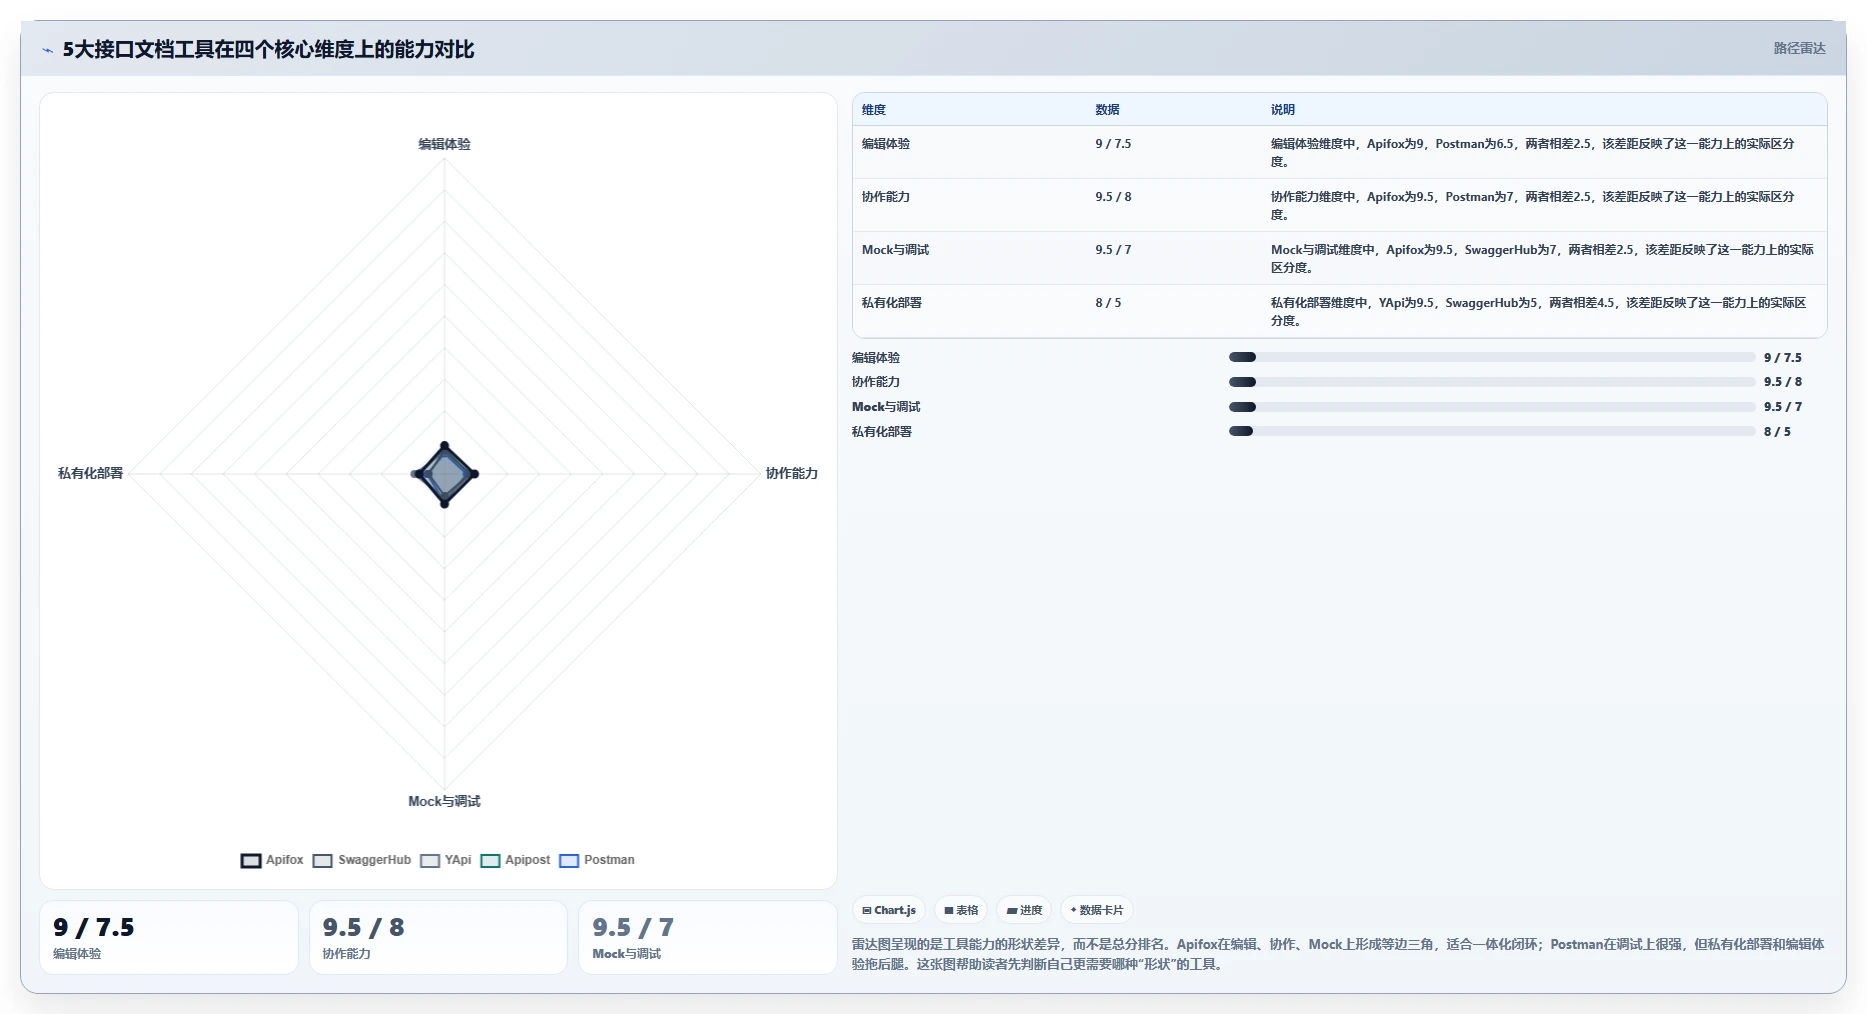Click the 数据 table column header
This screenshot has height=1014, width=1867.
click(x=1107, y=110)
